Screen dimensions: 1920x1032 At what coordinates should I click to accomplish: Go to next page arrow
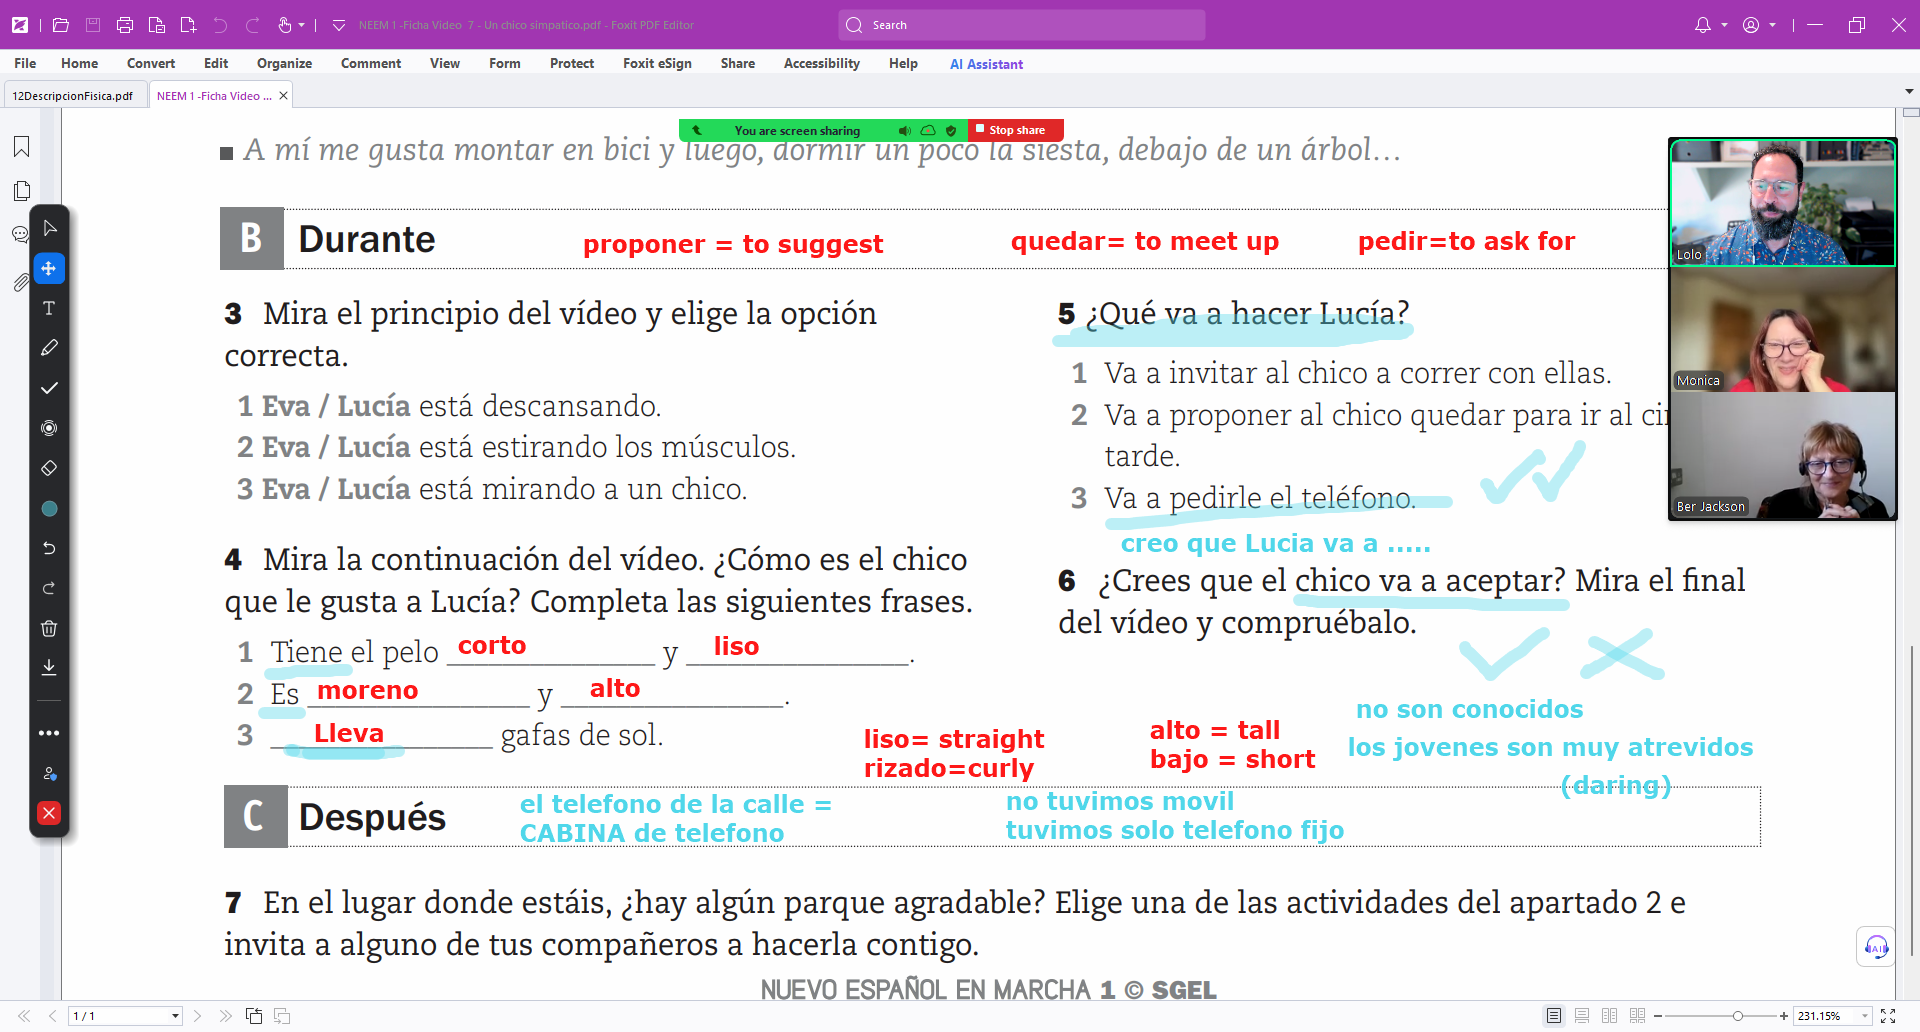pyautogui.click(x=197, y=1016)
